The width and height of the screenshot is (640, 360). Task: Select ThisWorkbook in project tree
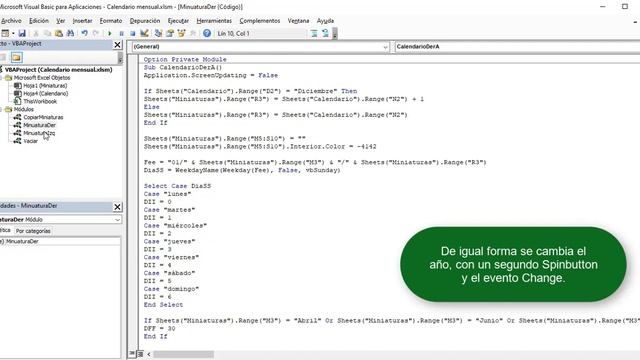40,101
